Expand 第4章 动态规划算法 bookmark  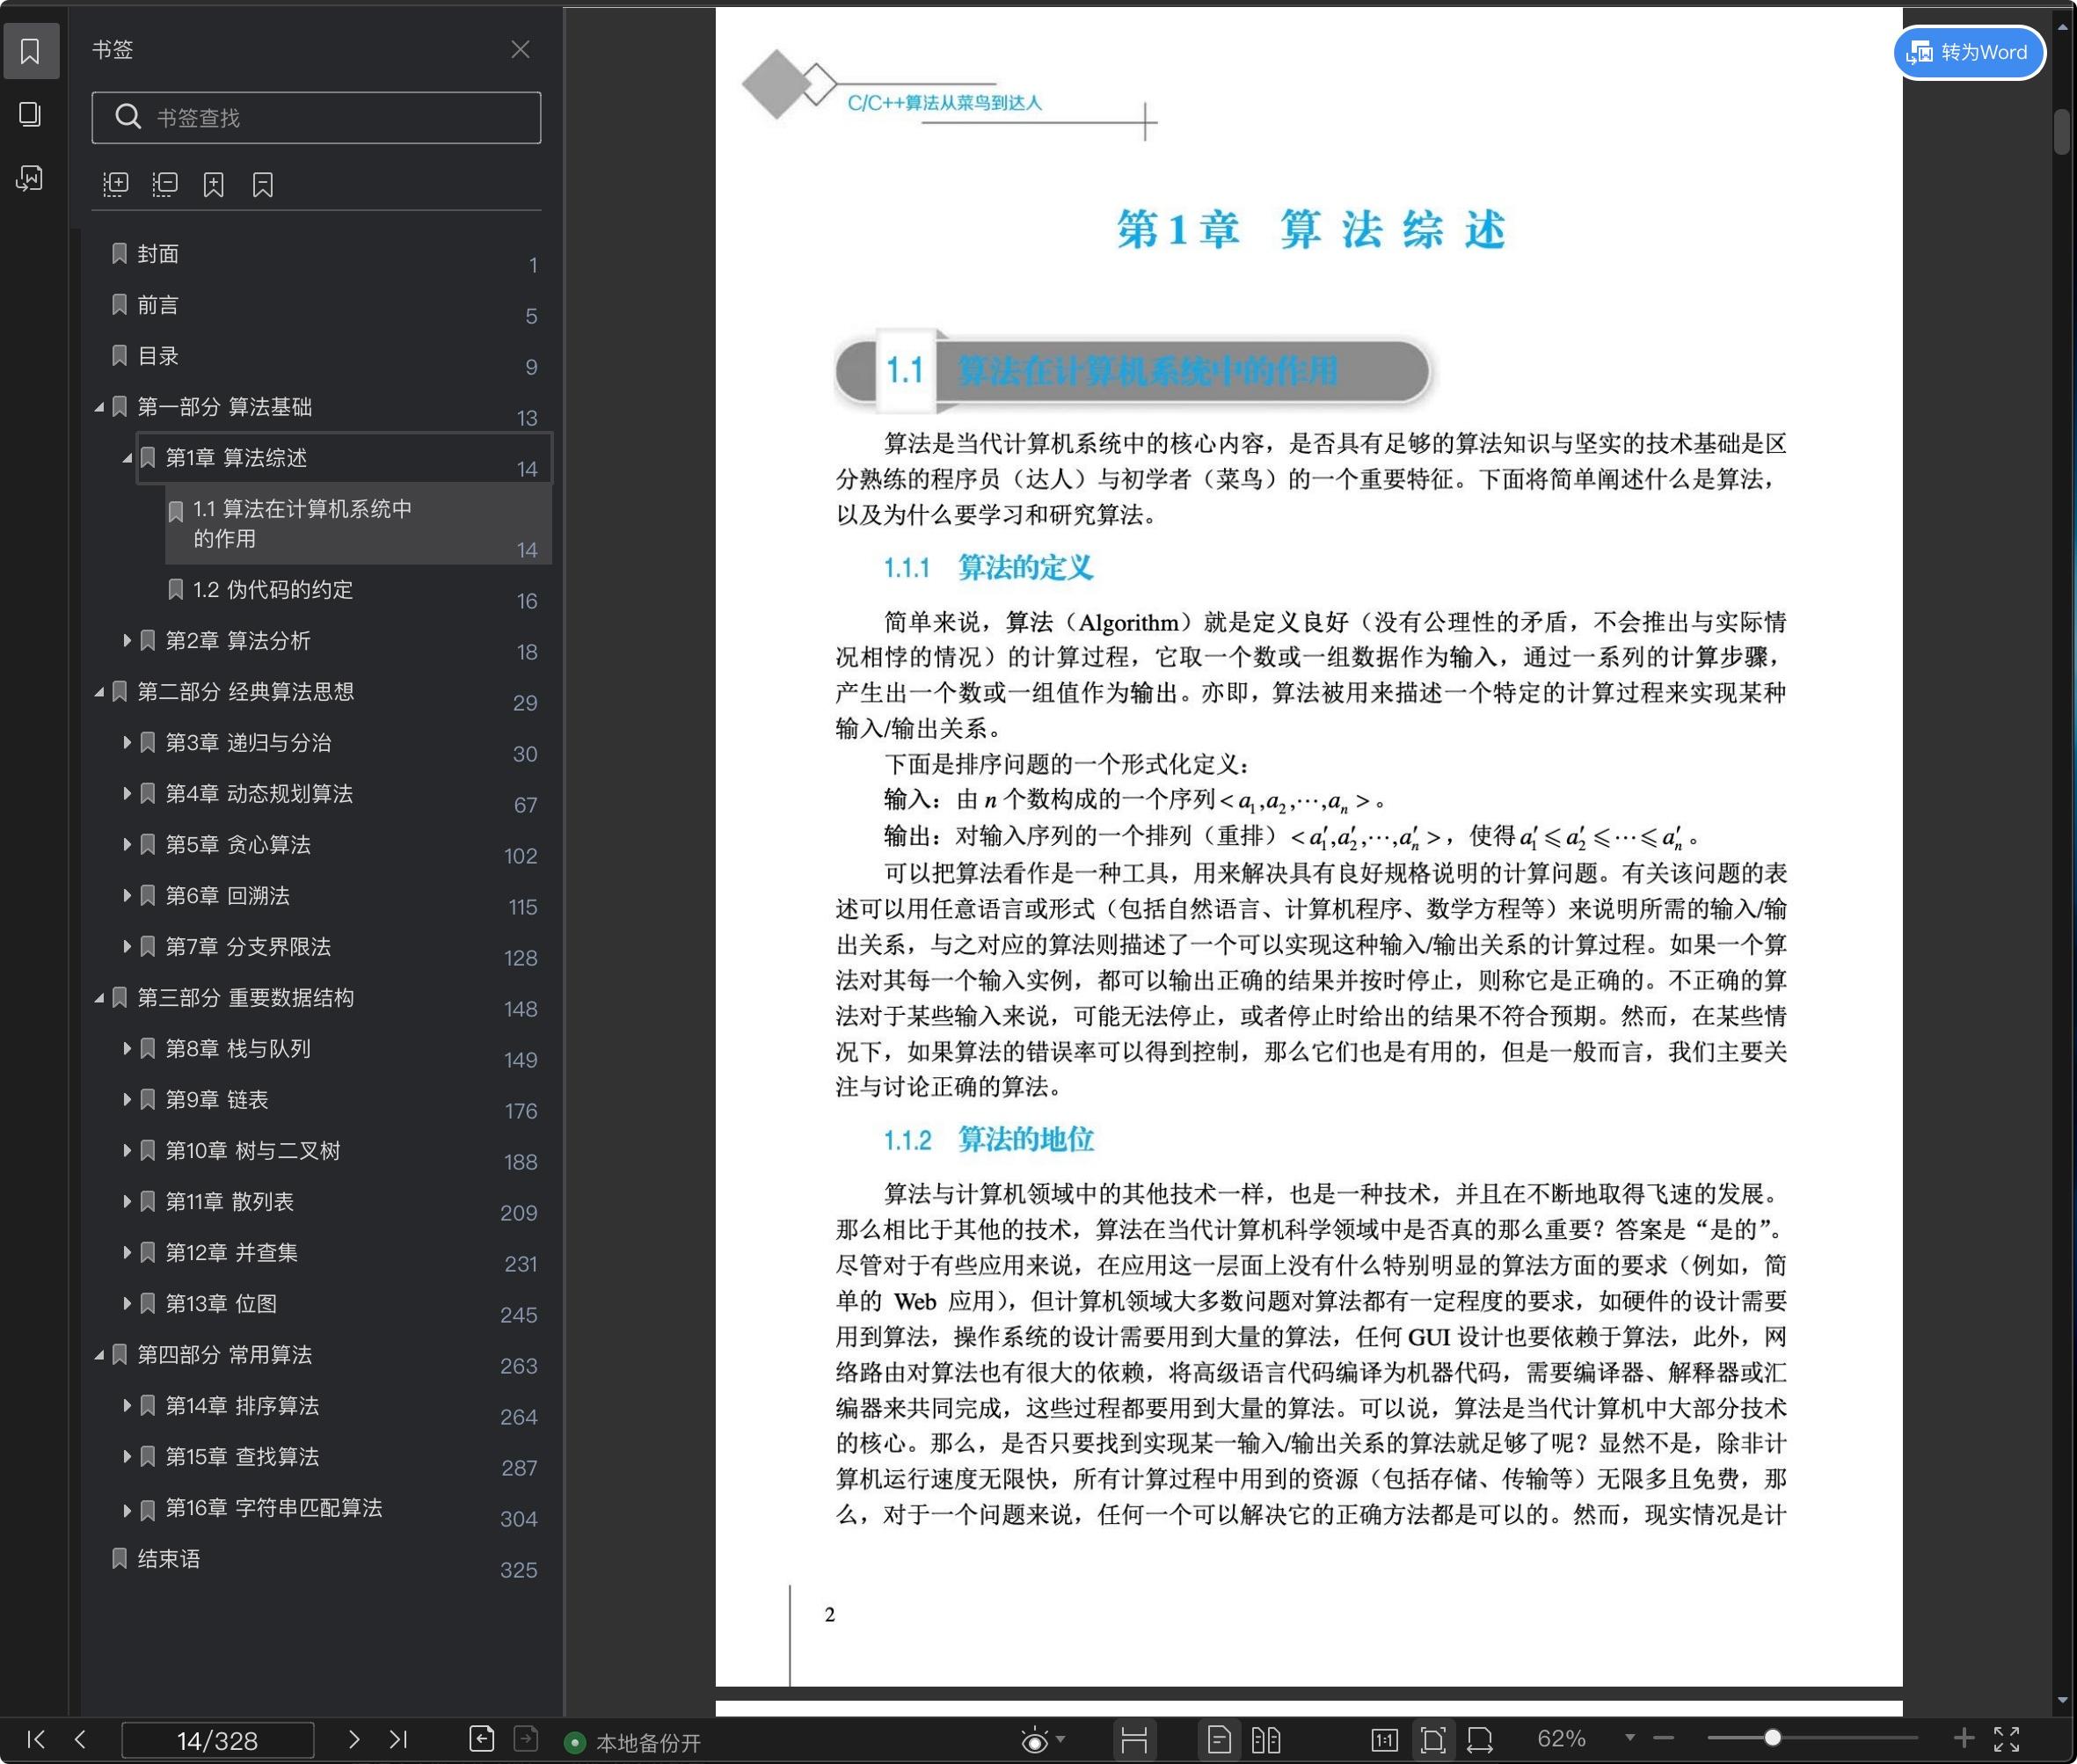[x=127, y=793]
